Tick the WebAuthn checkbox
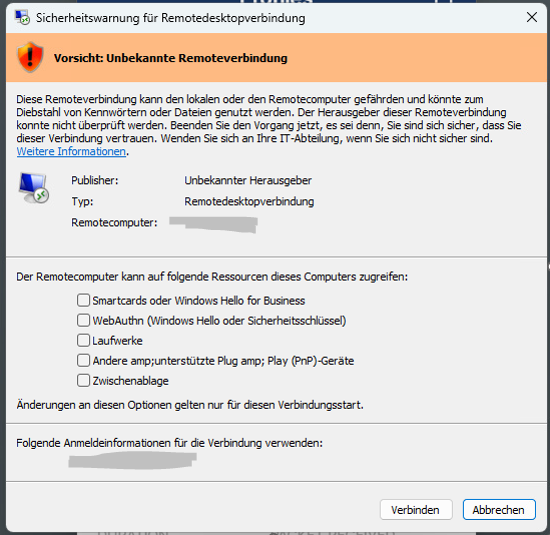Viewport: 550px width, 535px height. tap(83, 320)
